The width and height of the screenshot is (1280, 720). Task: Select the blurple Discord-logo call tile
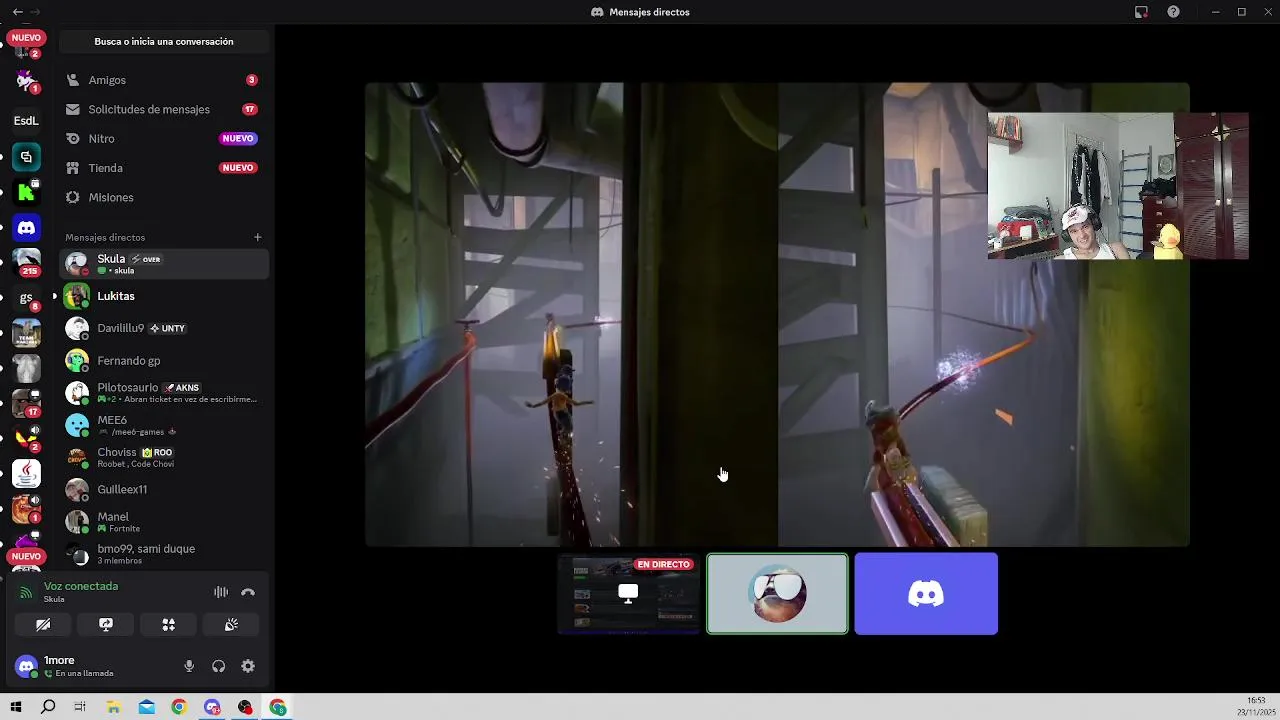point(926,594)
